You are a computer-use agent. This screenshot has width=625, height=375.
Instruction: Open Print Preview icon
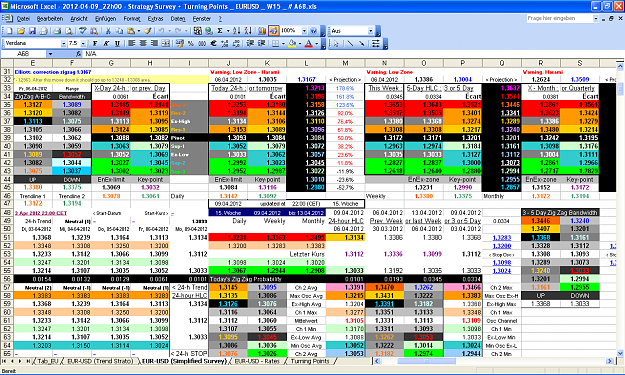pyautogui.click(x=69, y=31)
